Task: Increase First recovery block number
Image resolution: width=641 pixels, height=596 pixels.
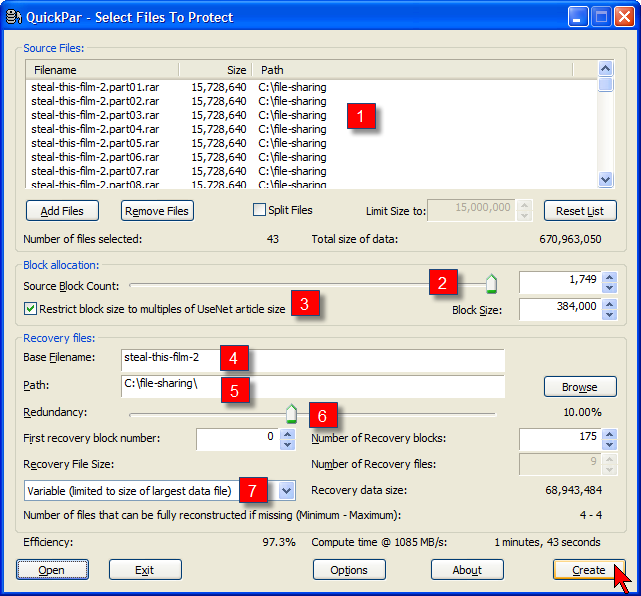Action: pos(287,434)
